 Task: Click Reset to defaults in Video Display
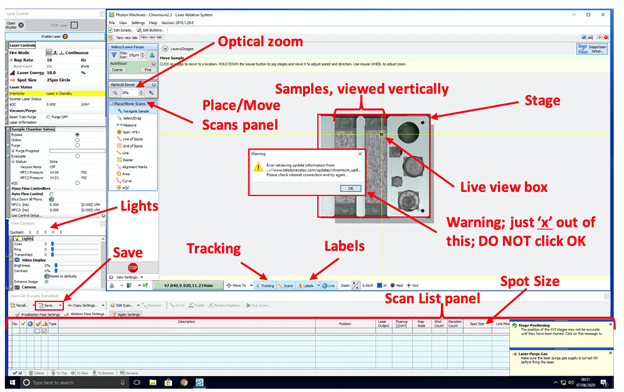point(60,276)
